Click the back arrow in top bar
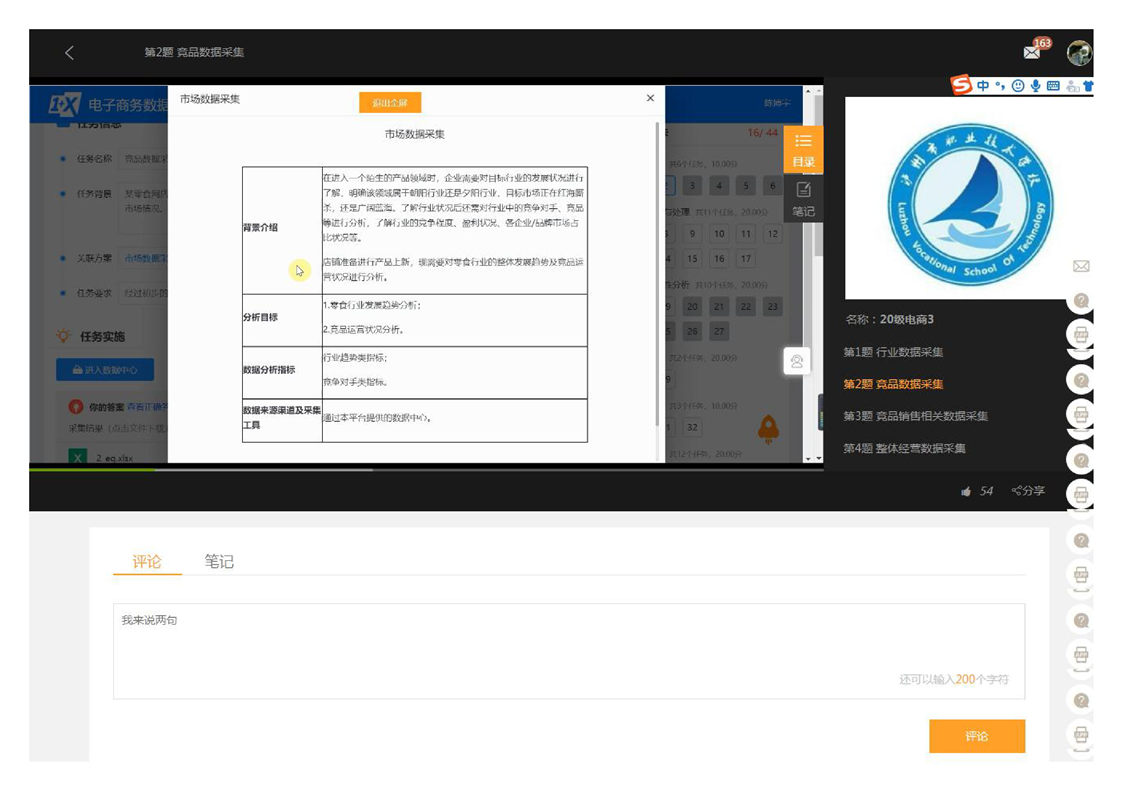1122x793 pixels. click(69, 53)
